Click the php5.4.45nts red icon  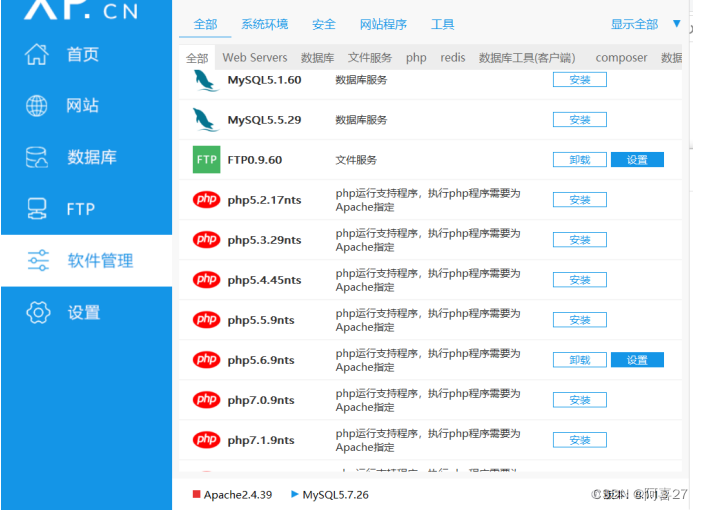tap(206, 280)
